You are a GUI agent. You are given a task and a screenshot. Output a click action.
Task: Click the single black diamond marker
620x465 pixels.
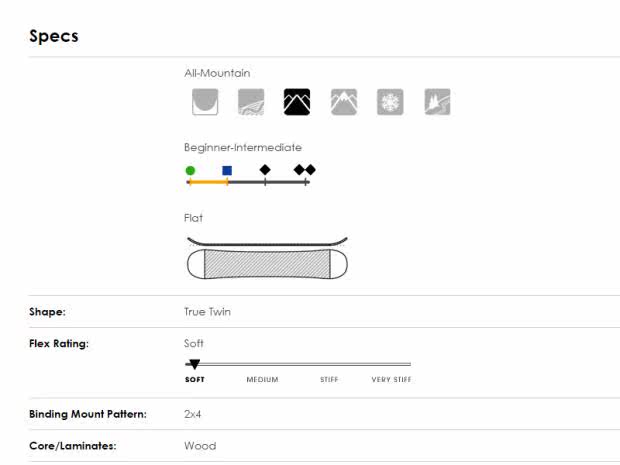265,170
